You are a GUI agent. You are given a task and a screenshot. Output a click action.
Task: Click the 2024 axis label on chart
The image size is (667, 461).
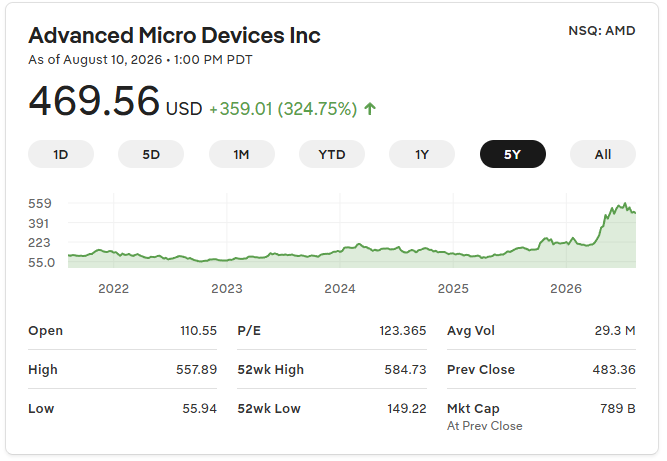tap(340, 289)
